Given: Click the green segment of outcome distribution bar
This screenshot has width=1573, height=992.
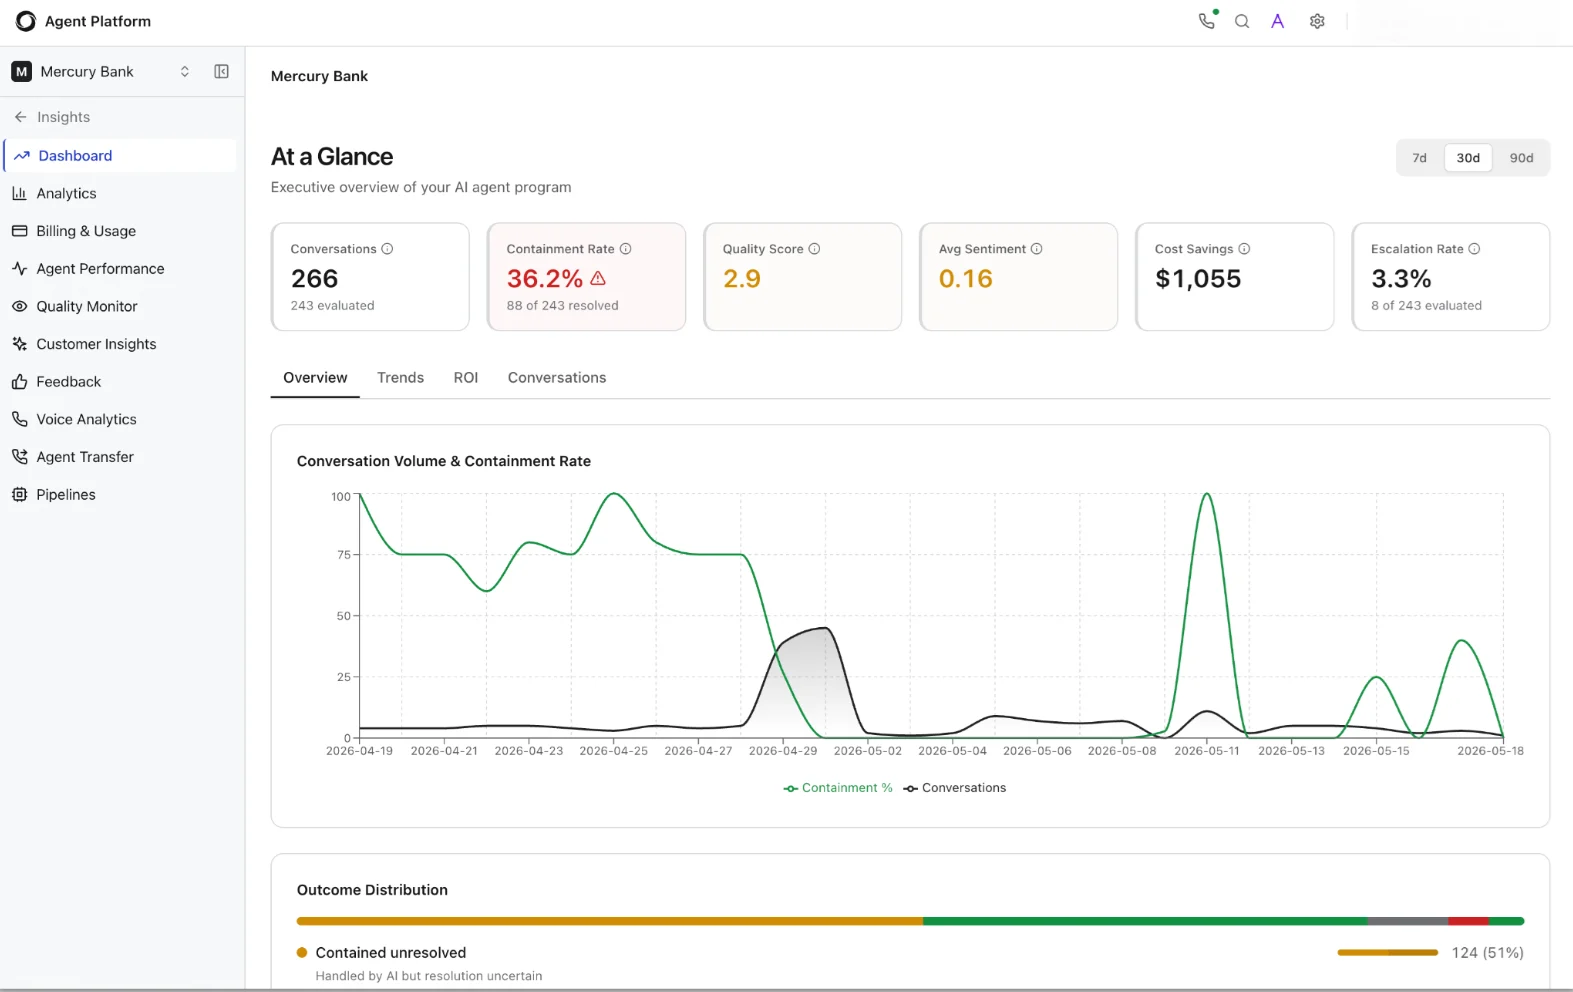Looking at the screenshot, I should click(x=1145, y=921).
